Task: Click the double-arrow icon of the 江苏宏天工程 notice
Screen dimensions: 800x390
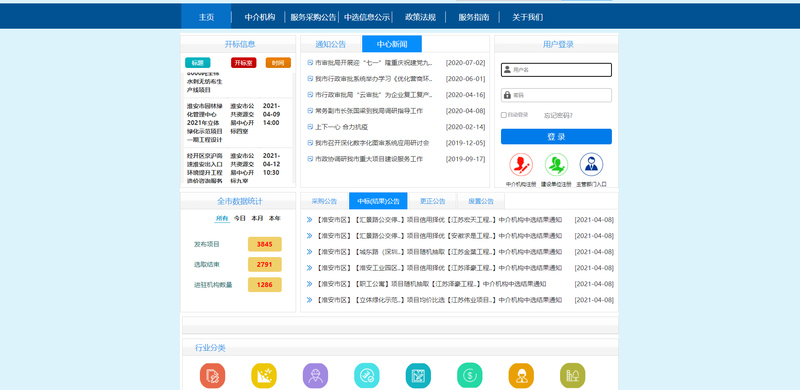Action: click(309, 220)
